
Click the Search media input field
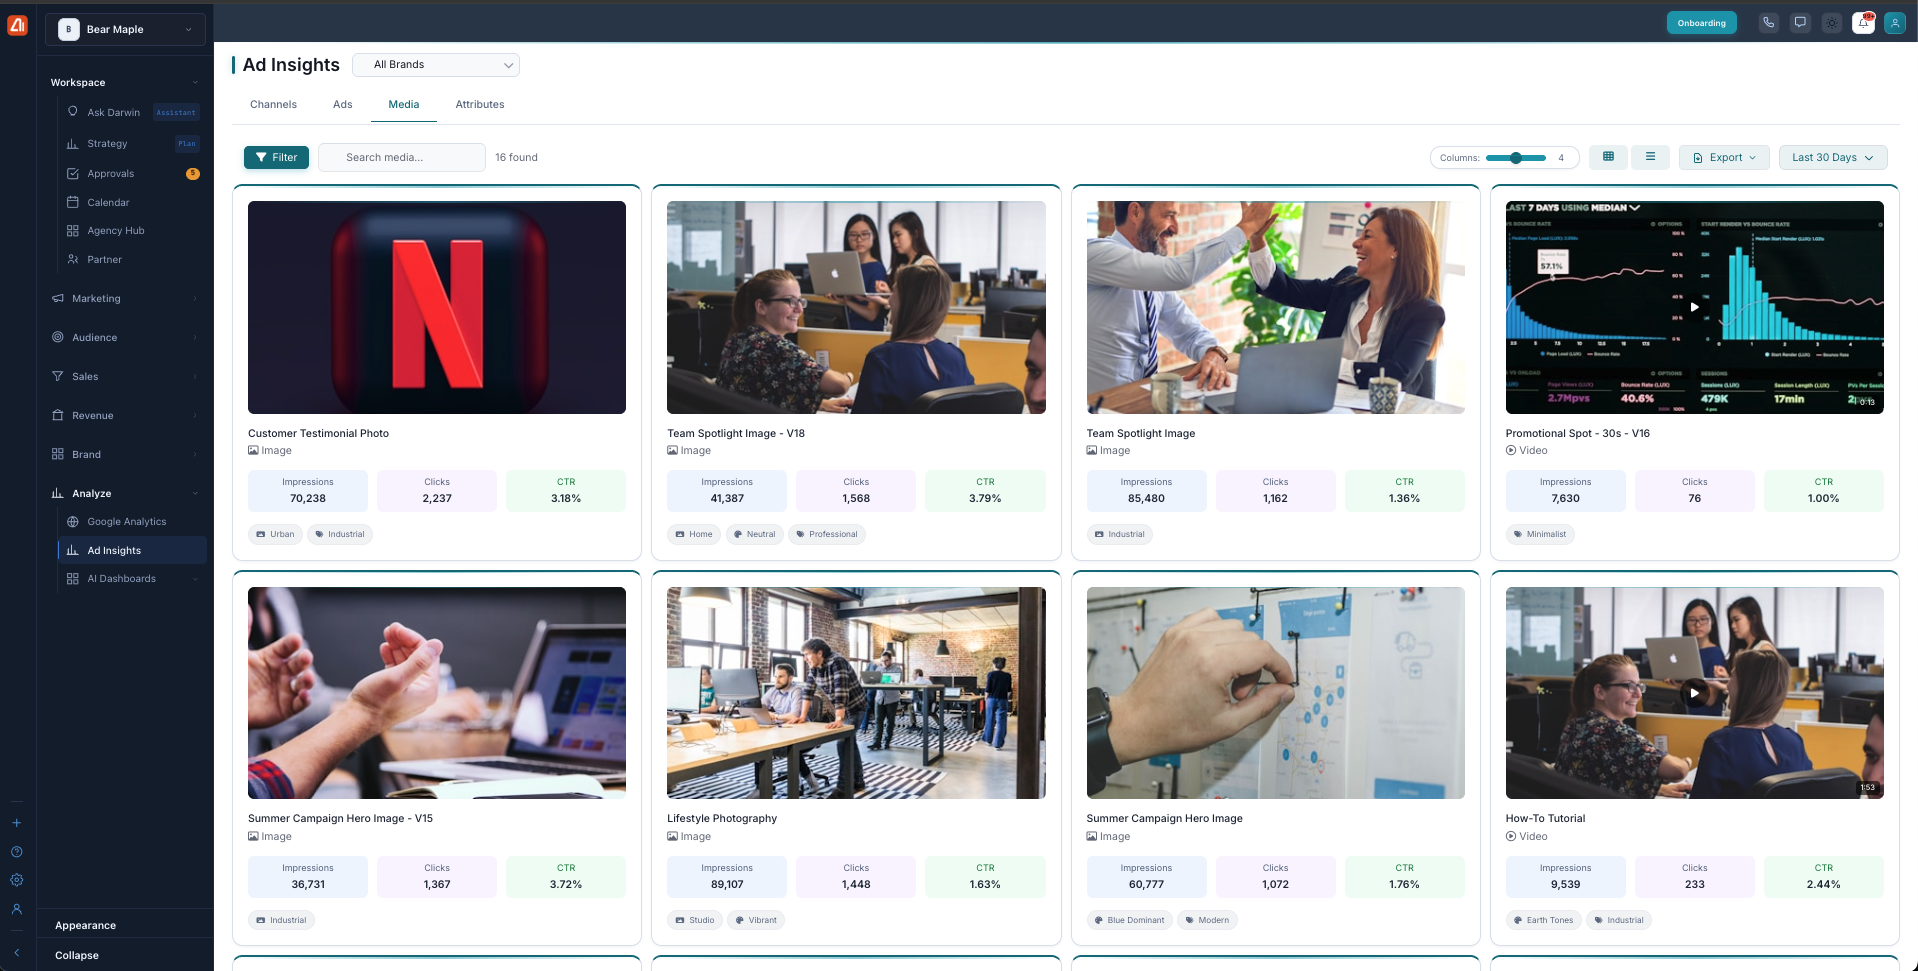[x=402, y=157]
